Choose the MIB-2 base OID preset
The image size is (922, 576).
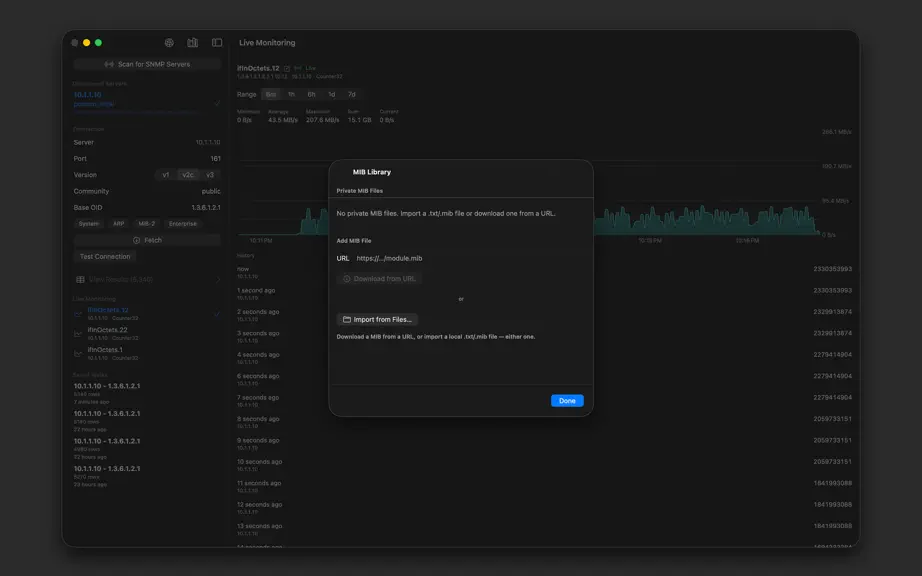[x=146, y=223]
